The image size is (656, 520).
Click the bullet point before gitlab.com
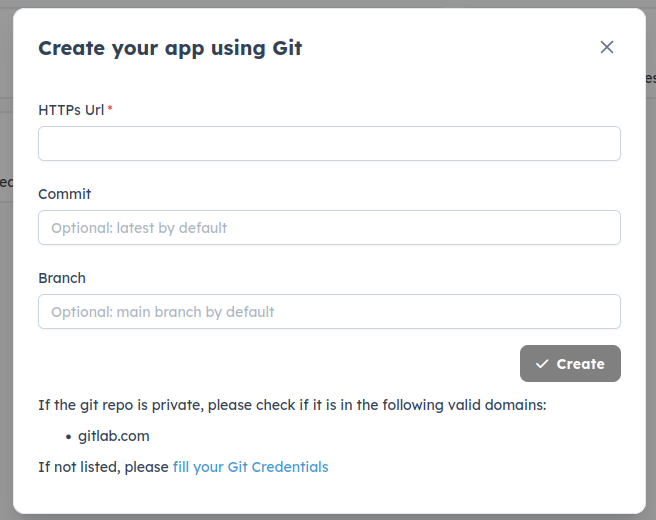click(x=68, y=437)
